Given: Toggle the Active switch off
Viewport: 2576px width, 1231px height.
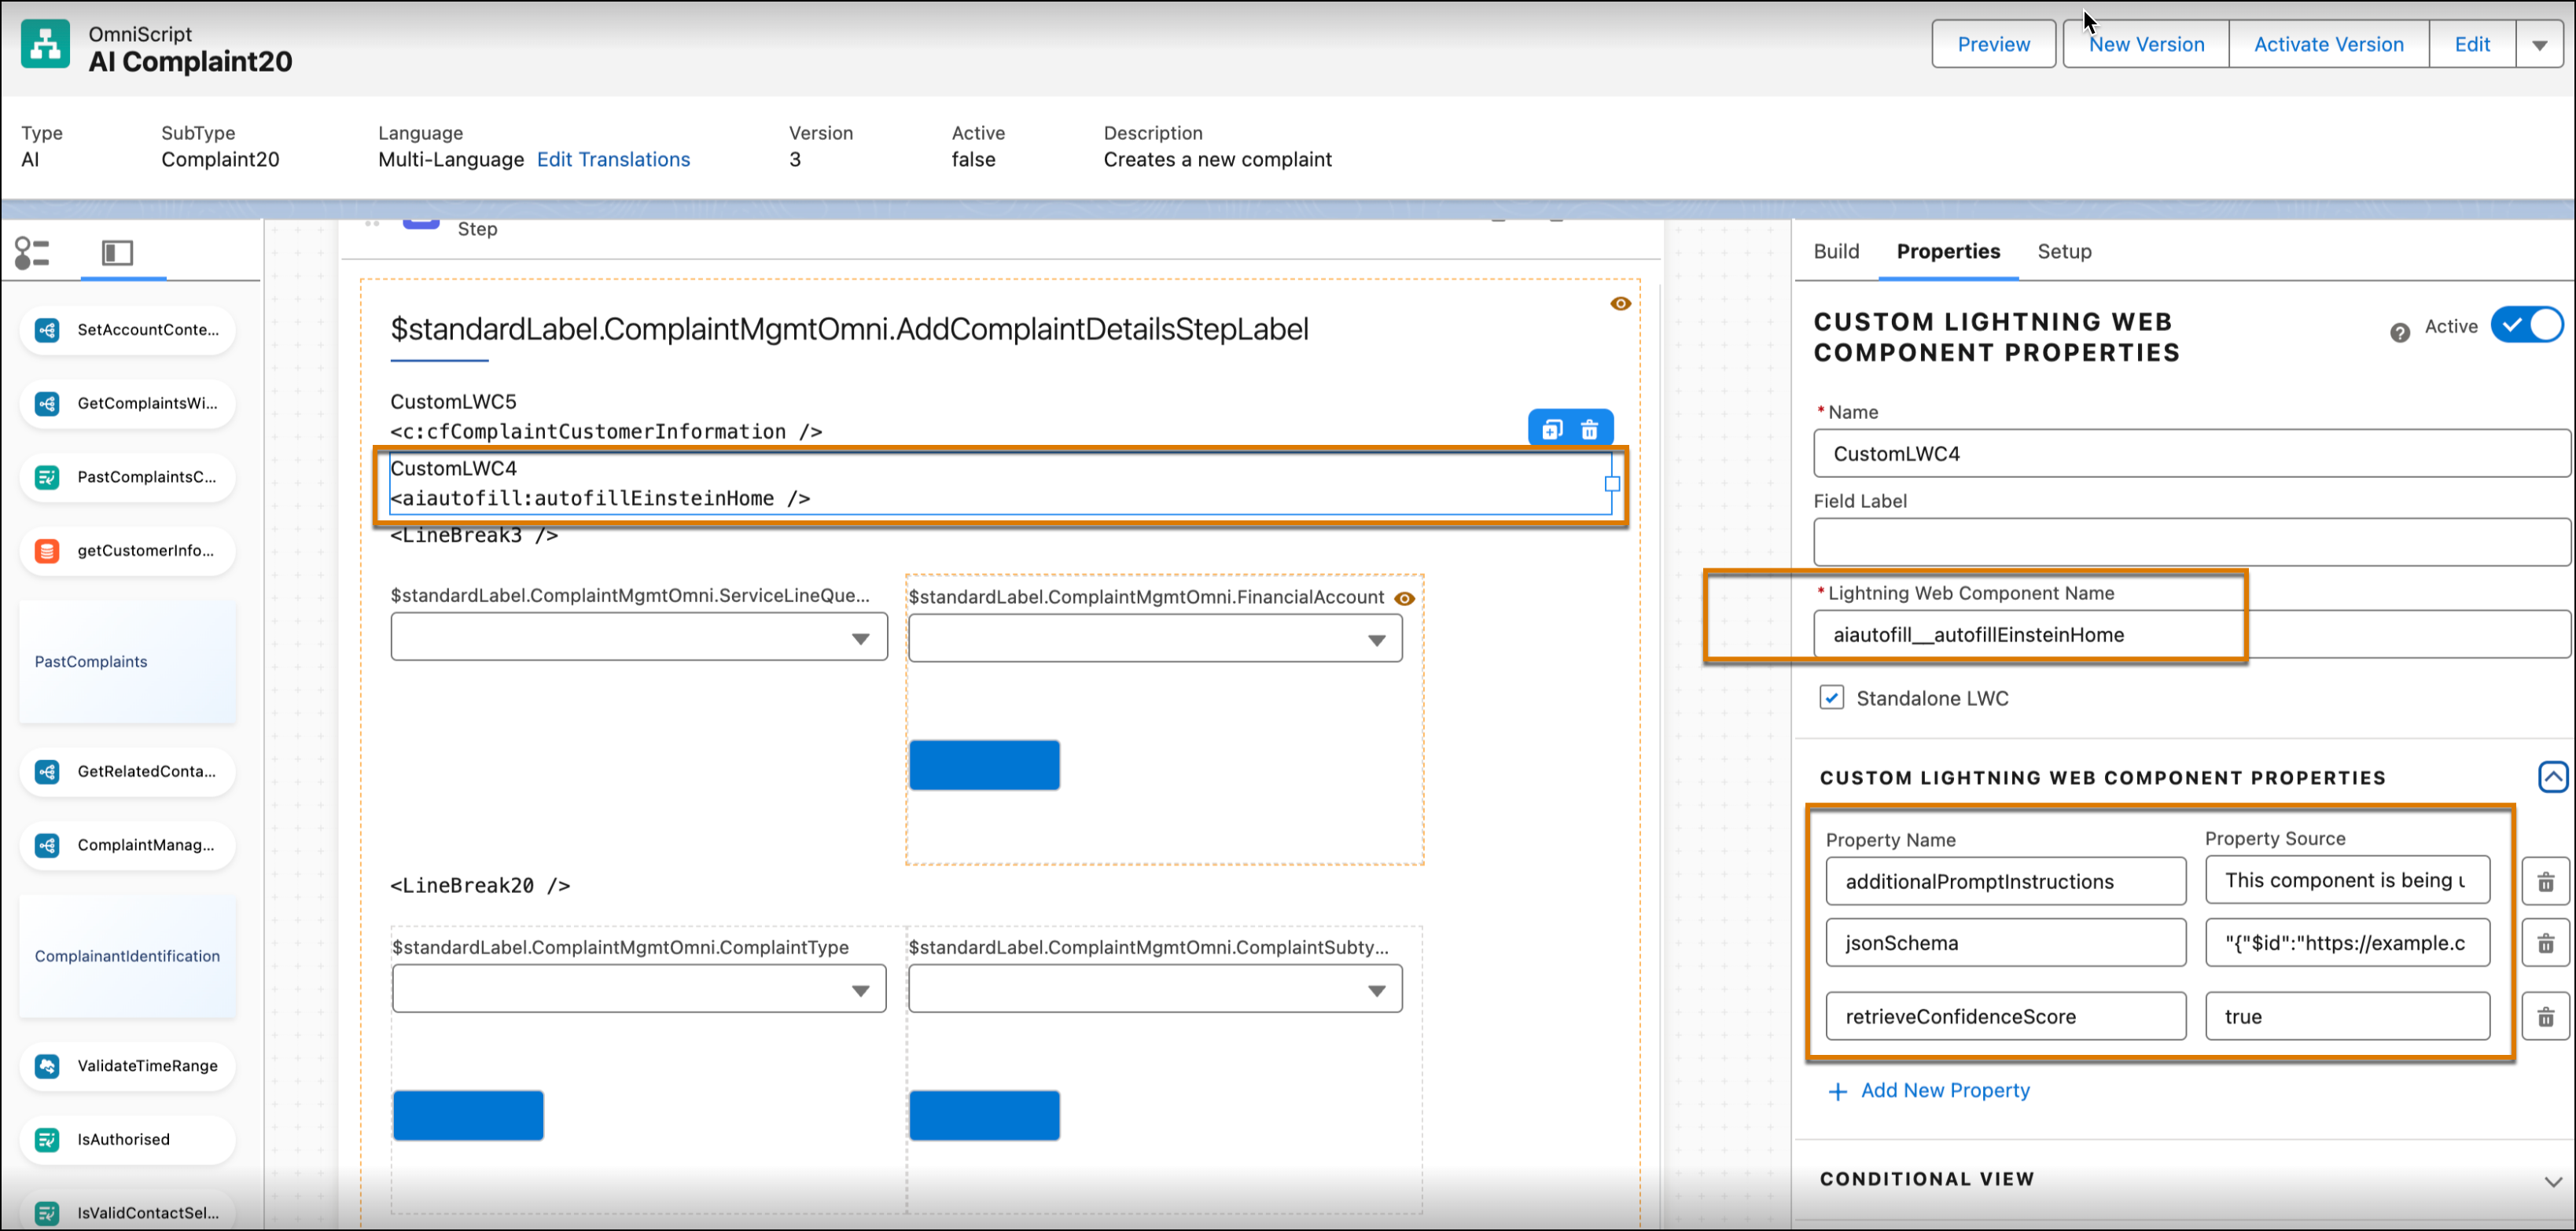Looking at the screenshot, I should pos(2527,325).
